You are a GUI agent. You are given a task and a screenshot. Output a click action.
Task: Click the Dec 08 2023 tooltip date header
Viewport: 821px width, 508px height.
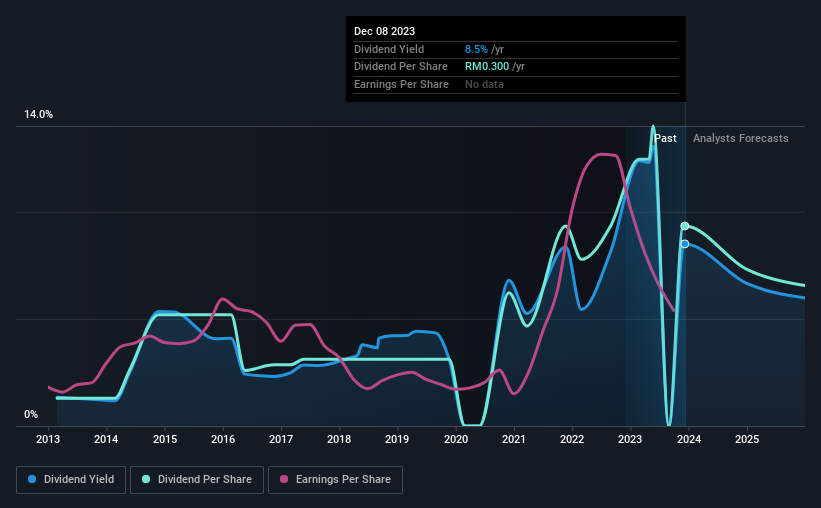point(384,31)
